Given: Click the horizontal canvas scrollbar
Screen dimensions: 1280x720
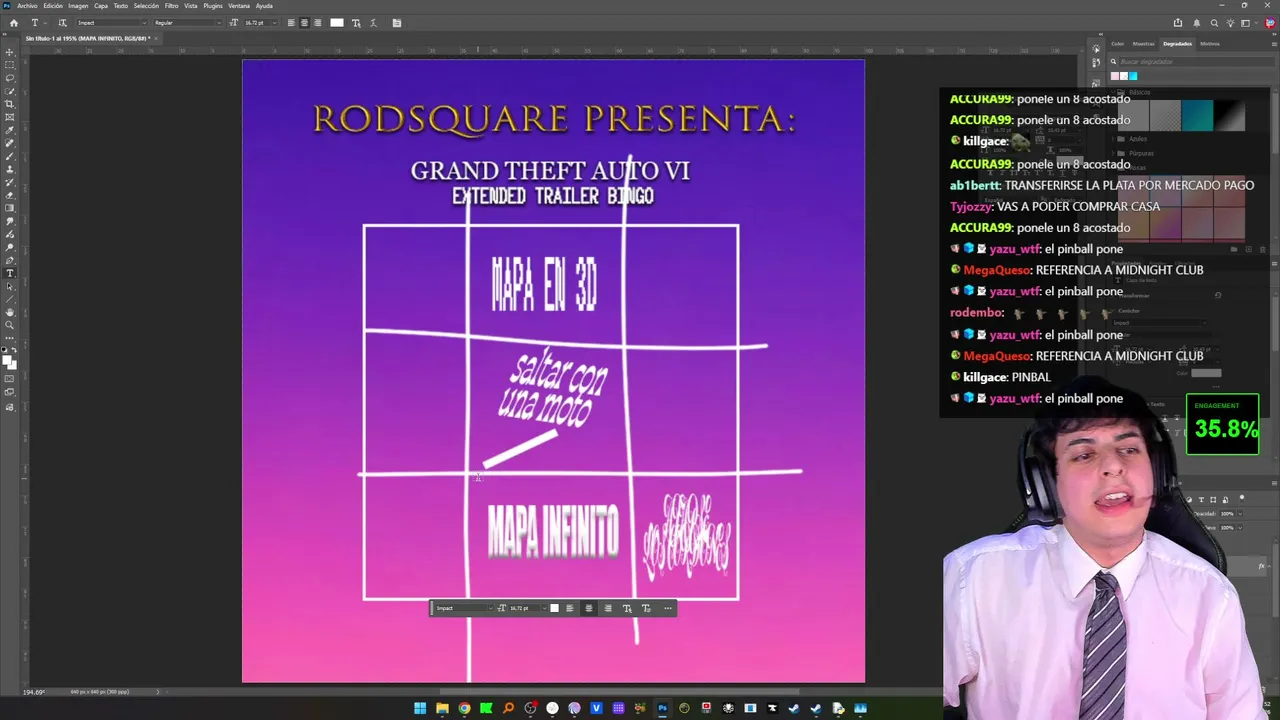Looking at the screenshot, I should pos(620,691).
